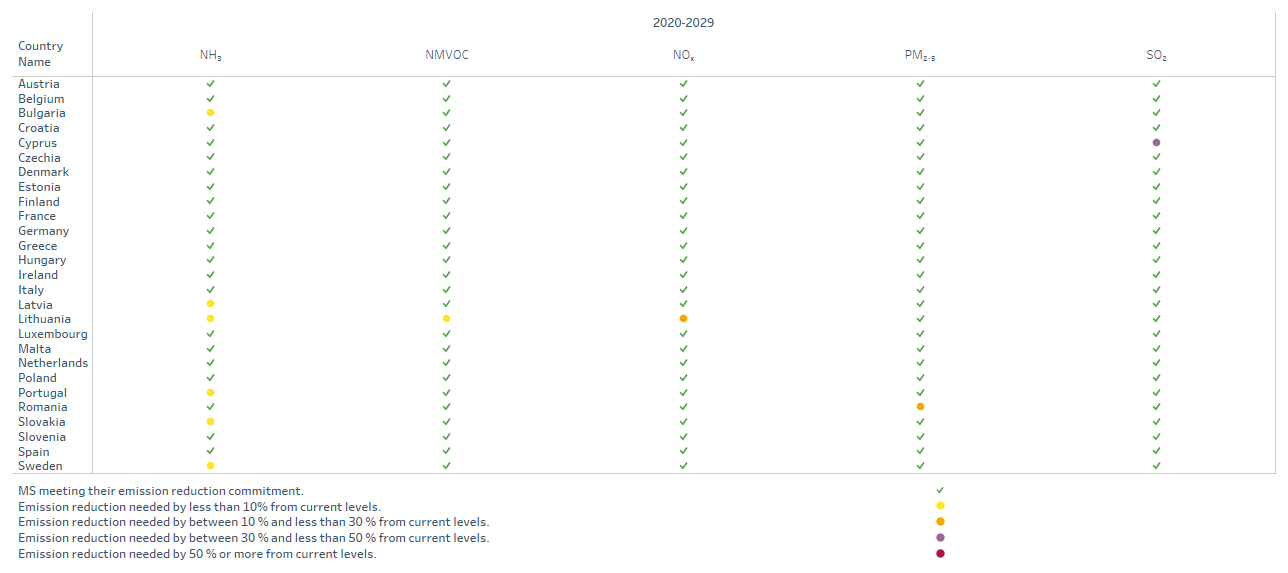1288x573 pixels.
Task: Click the 2020-2029 period heading
Action: [683, 22]
